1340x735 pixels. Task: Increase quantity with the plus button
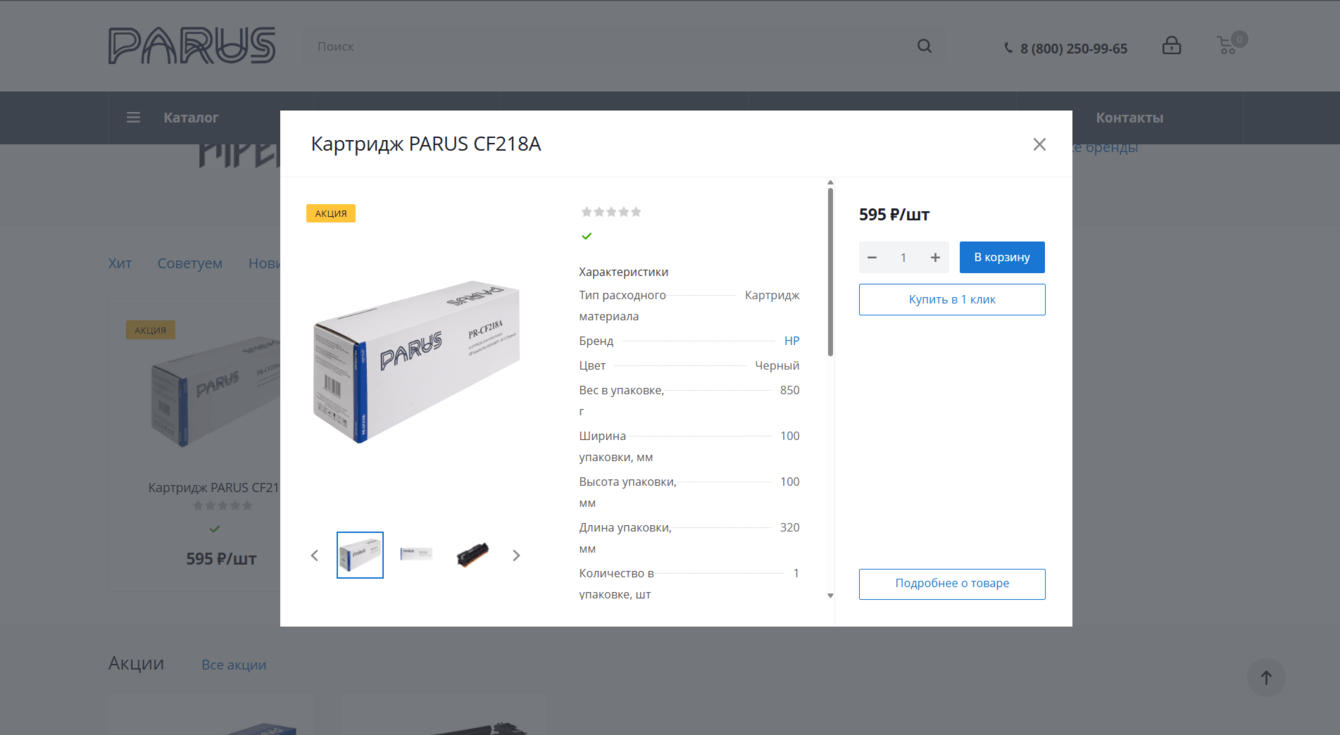tap(935, 257)
